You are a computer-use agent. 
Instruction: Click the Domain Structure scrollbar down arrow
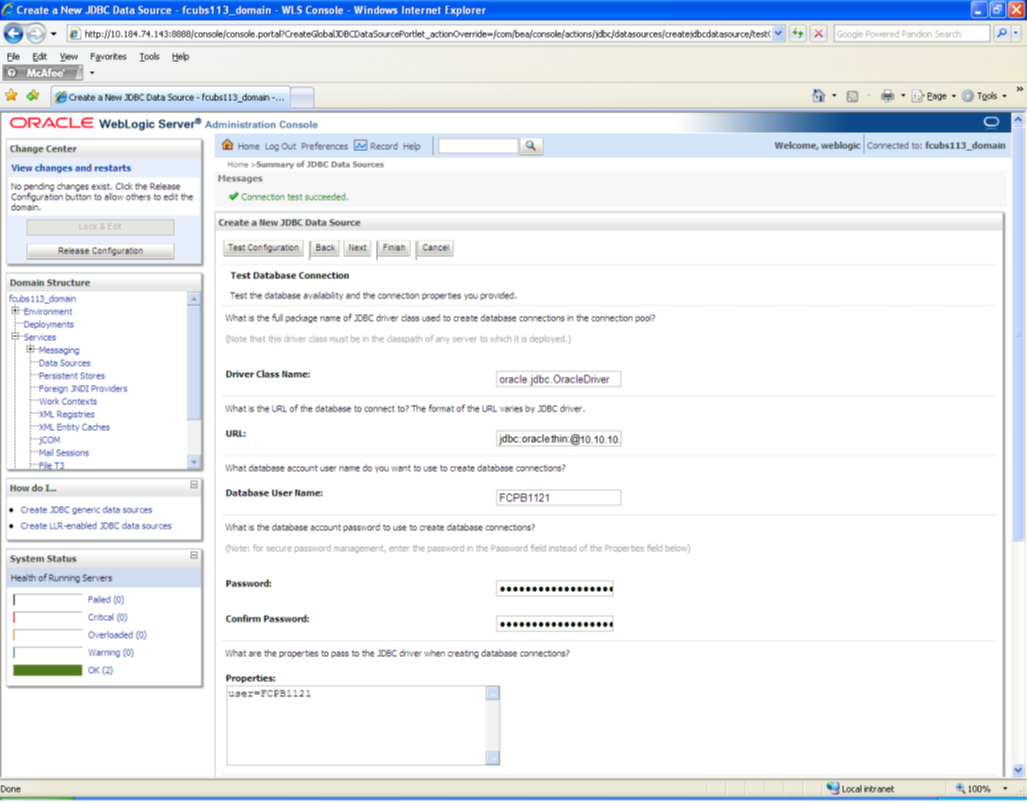click(x=194, y=462)
